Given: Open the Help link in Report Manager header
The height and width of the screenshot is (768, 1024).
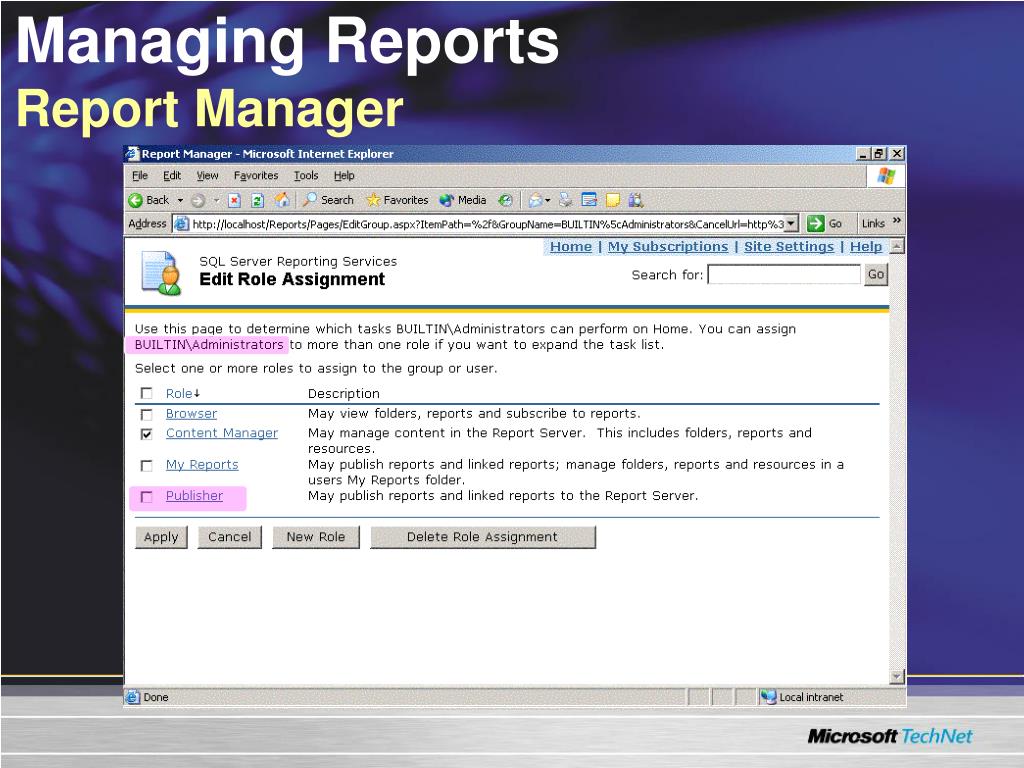Looking at the screenshot, I should 866,247.
